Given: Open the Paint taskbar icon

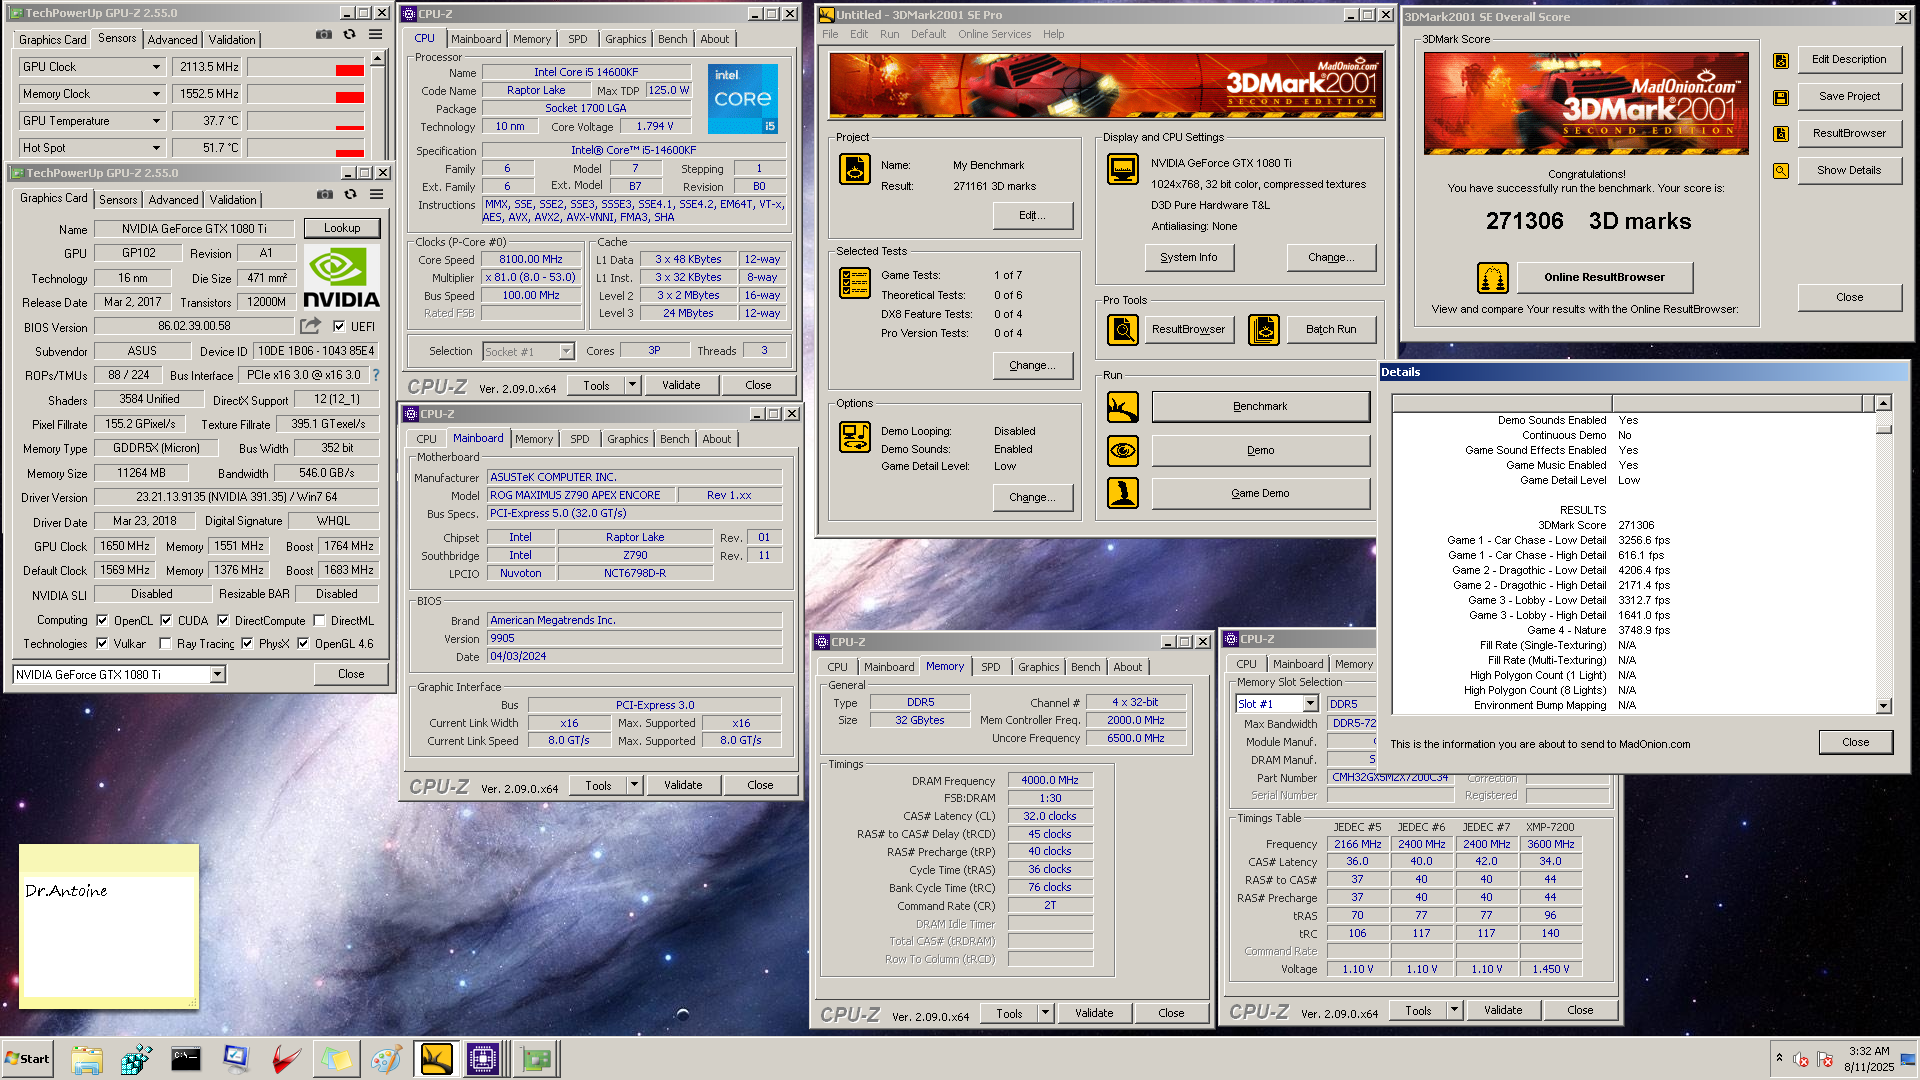Looking at the screenshot, I should pyautogui.click(x=386, y=1059).
